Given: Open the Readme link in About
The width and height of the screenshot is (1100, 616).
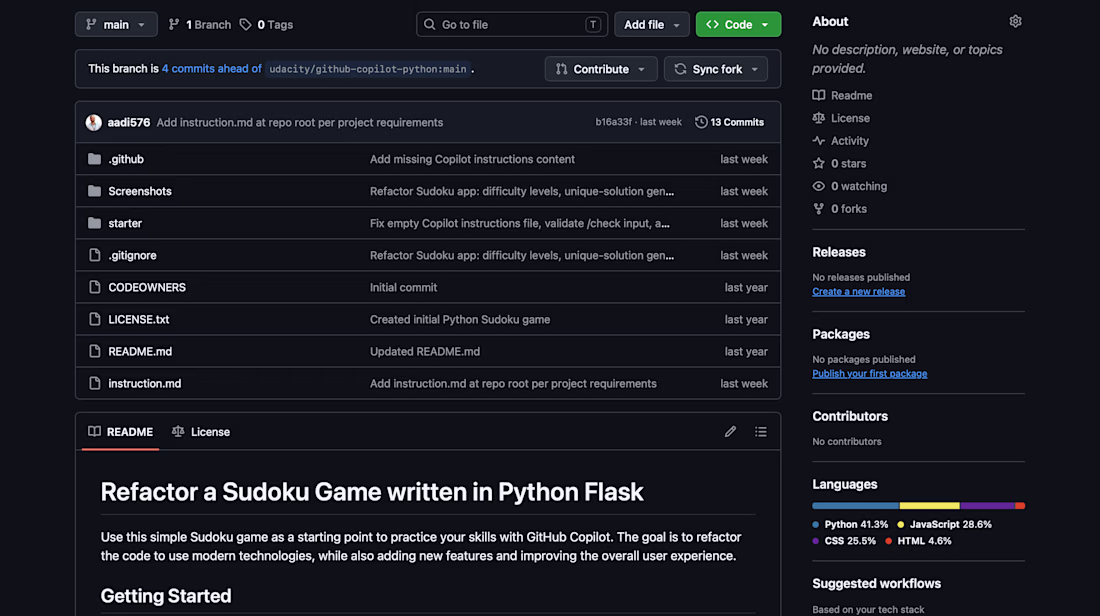Looking at the screenshot, I should coord(843,95).
